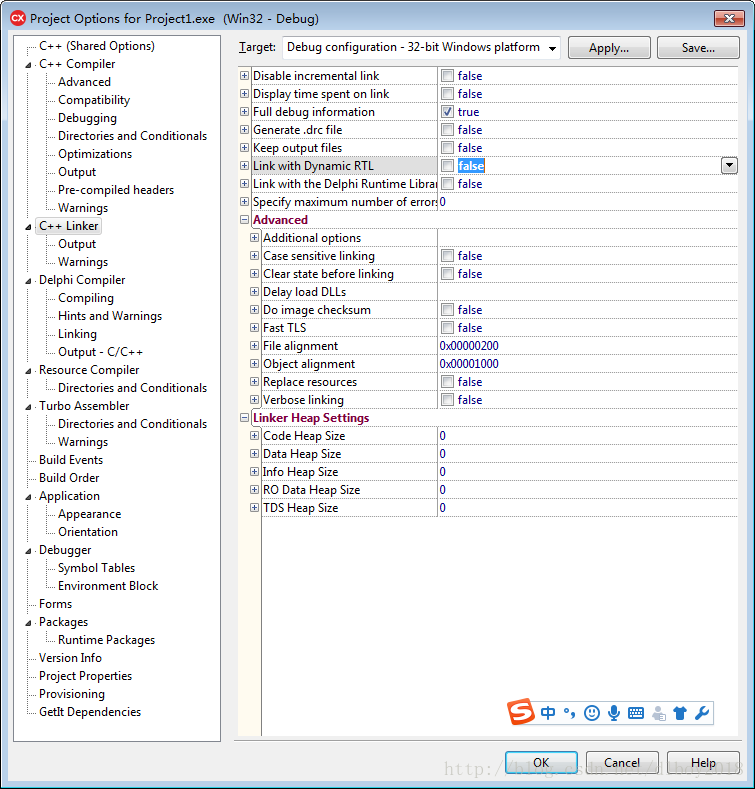This screenshot has height=789, width=755.
Task: Toggle Link with the Delphi Runtime Library checkbox
Action: [x=447, y=184]
